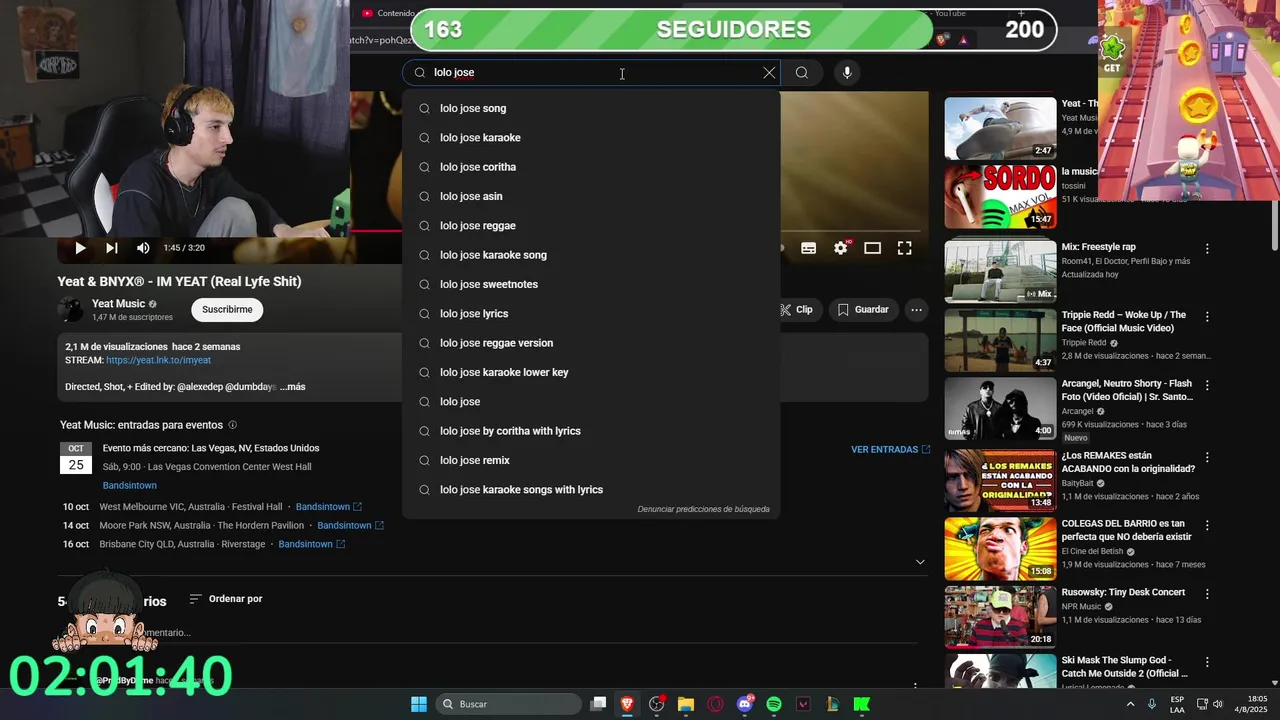1280x720 pixels.
Task: Expand events list with the chevron arrow
Action: pyautogui.click(x=920, y=562)
